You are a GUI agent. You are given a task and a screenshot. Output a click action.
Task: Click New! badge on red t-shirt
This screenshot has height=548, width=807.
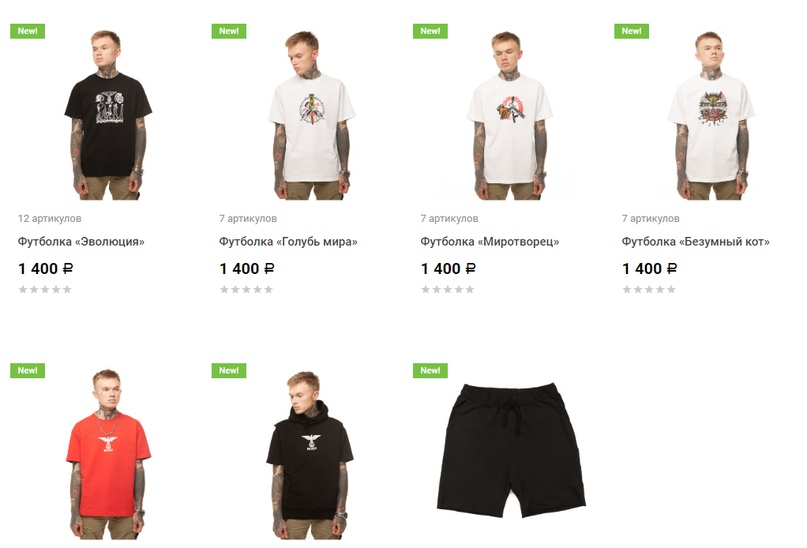click(27, 370)
